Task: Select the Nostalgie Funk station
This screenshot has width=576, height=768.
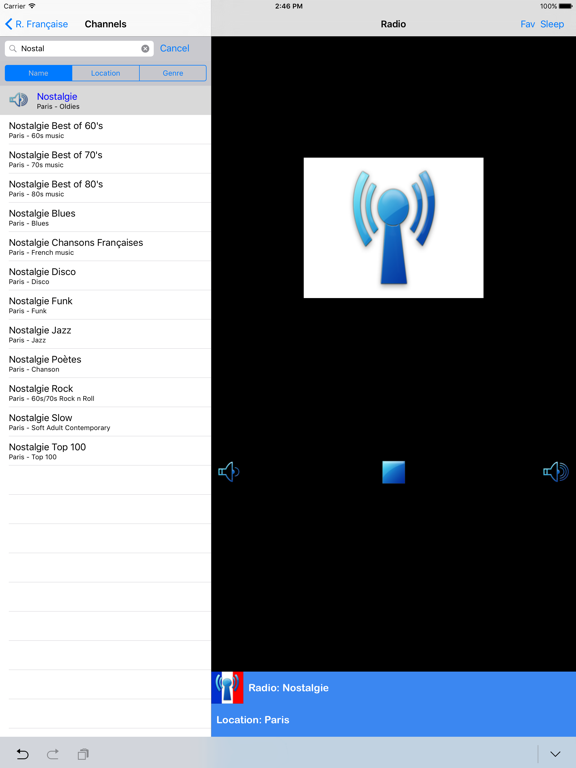Action: (105, 305)
